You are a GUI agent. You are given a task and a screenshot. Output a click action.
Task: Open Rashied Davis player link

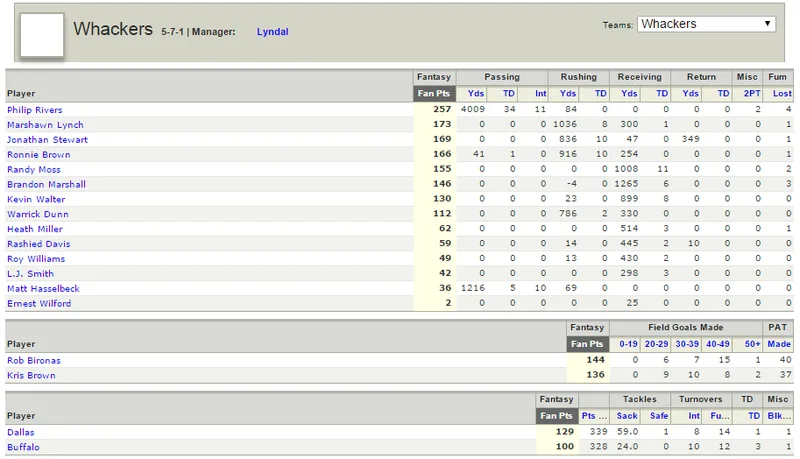tap(39, 244)
